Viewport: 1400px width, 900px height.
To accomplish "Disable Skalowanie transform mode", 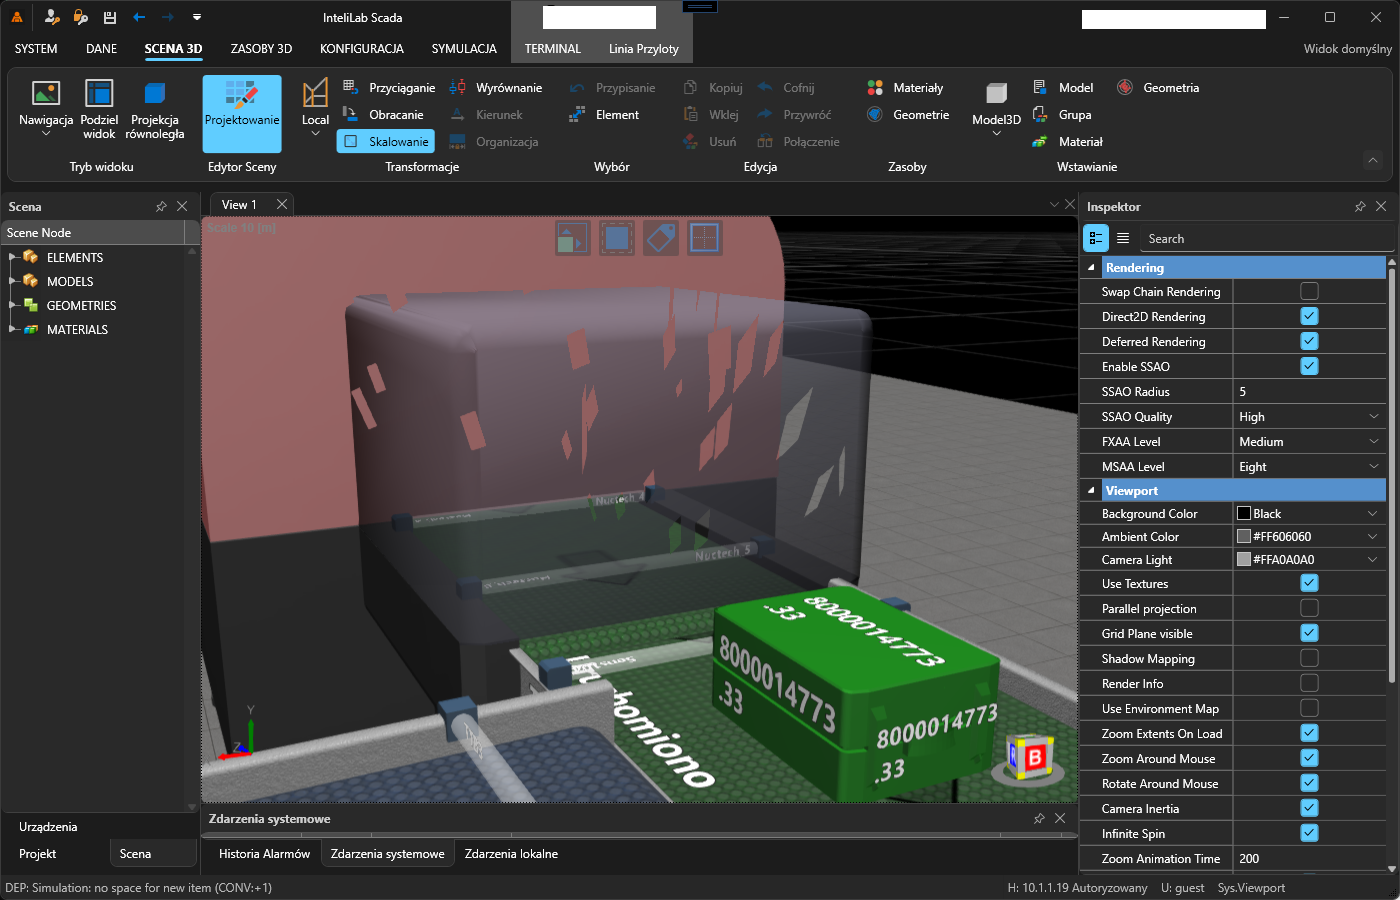I will (385, 141).
